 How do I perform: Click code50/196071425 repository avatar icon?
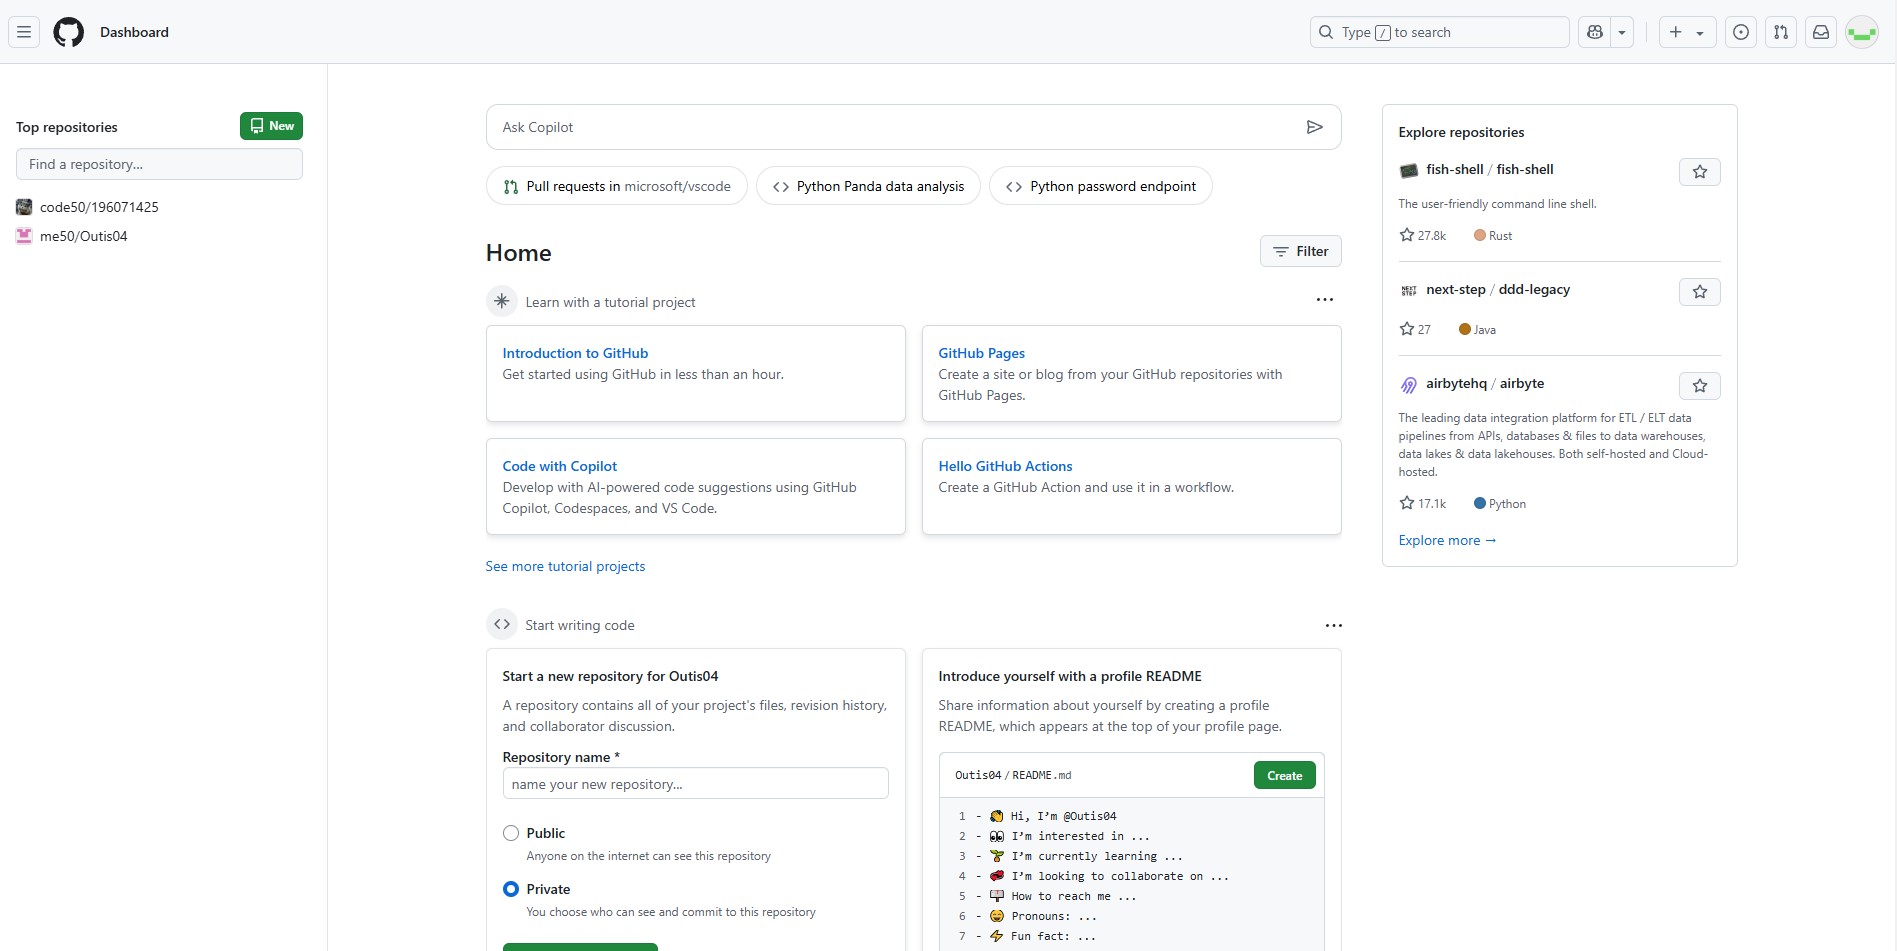[x=24, y=207]
